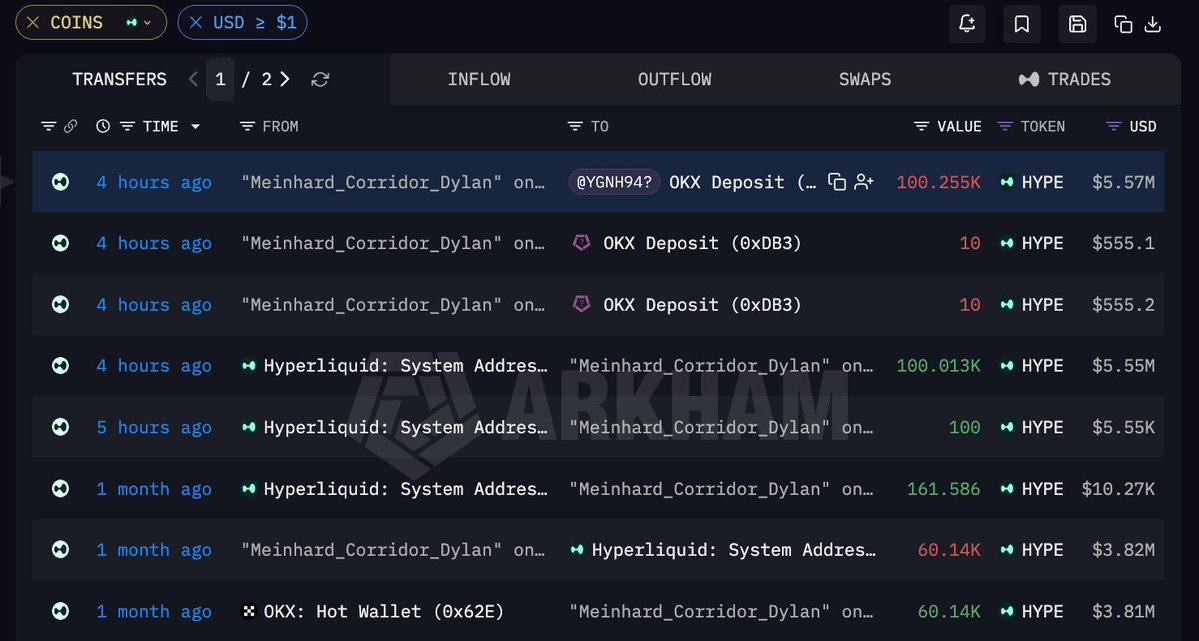Viewport: 1199px width, 641px height.
Task: Create an alert with the bell icon
Action: 967,24
